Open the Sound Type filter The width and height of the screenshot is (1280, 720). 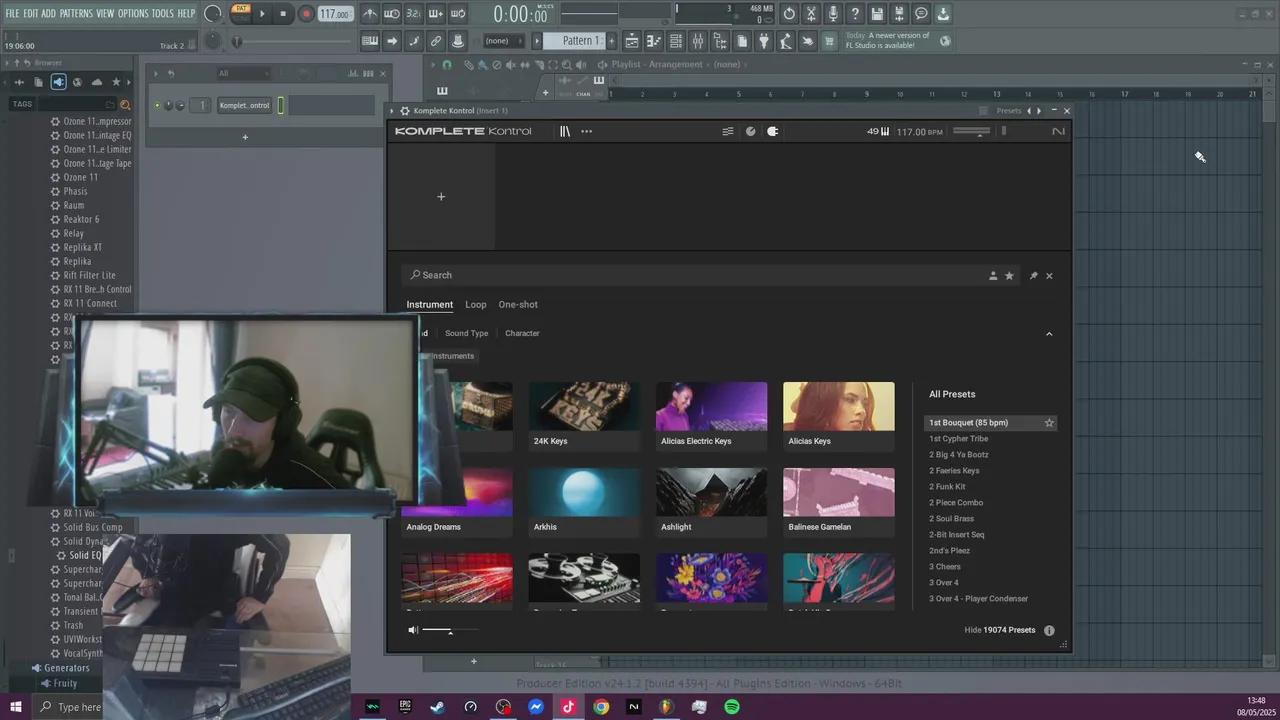pyautogui.click(x=466, y=333)
